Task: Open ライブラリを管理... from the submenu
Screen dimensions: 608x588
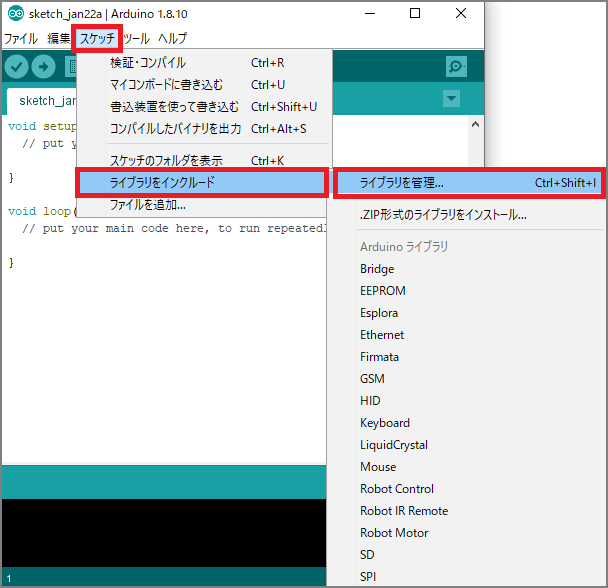Action: 469,183
